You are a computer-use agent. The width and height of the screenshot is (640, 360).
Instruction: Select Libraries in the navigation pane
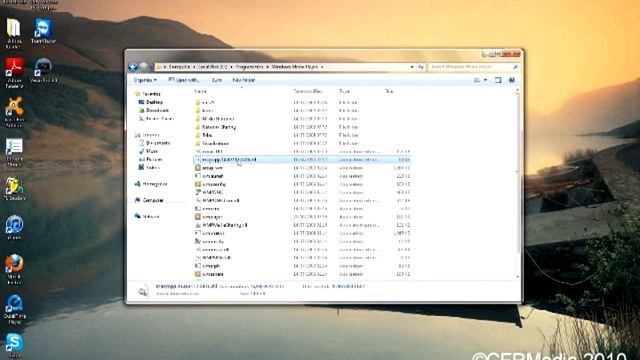point(147,135)
